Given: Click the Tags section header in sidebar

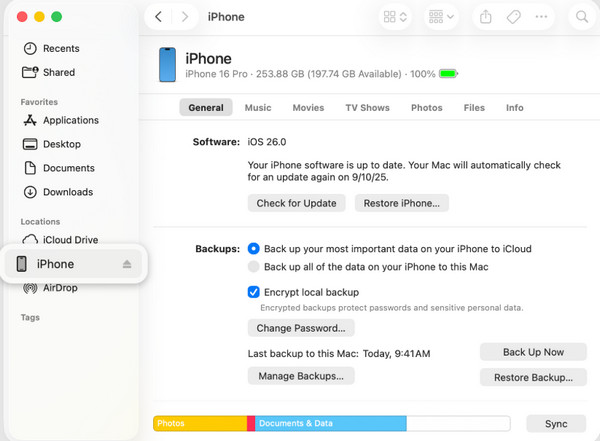Looking at the screenshot, I should [x=30, y=317].
